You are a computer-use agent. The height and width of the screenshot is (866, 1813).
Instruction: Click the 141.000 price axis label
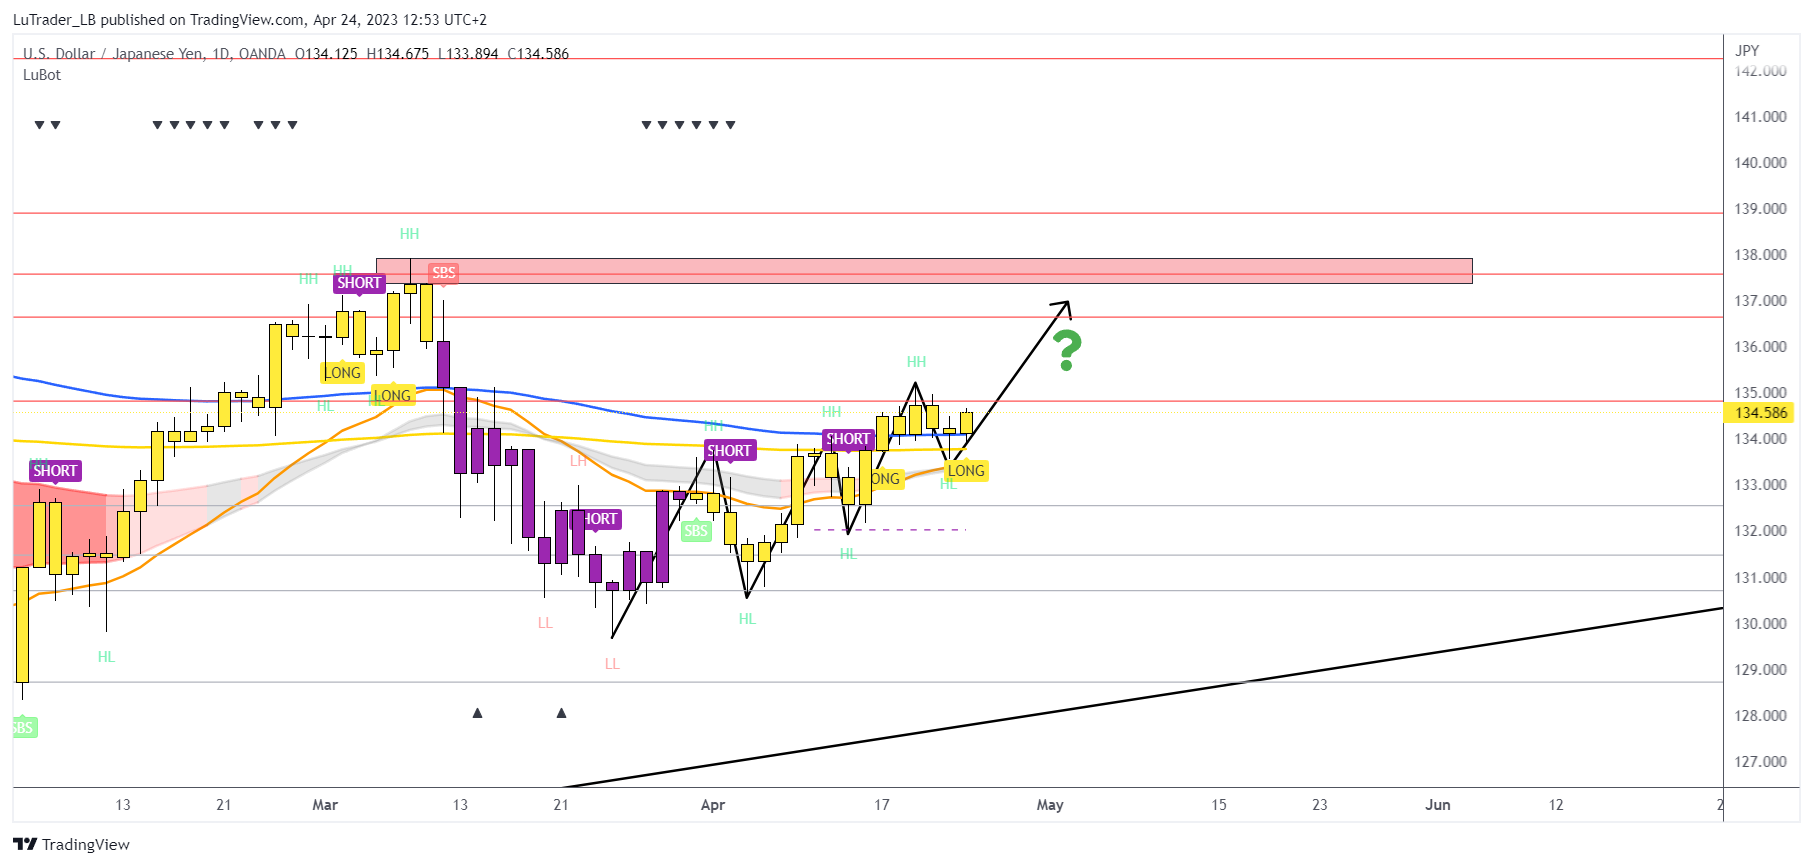[1760, 117]
